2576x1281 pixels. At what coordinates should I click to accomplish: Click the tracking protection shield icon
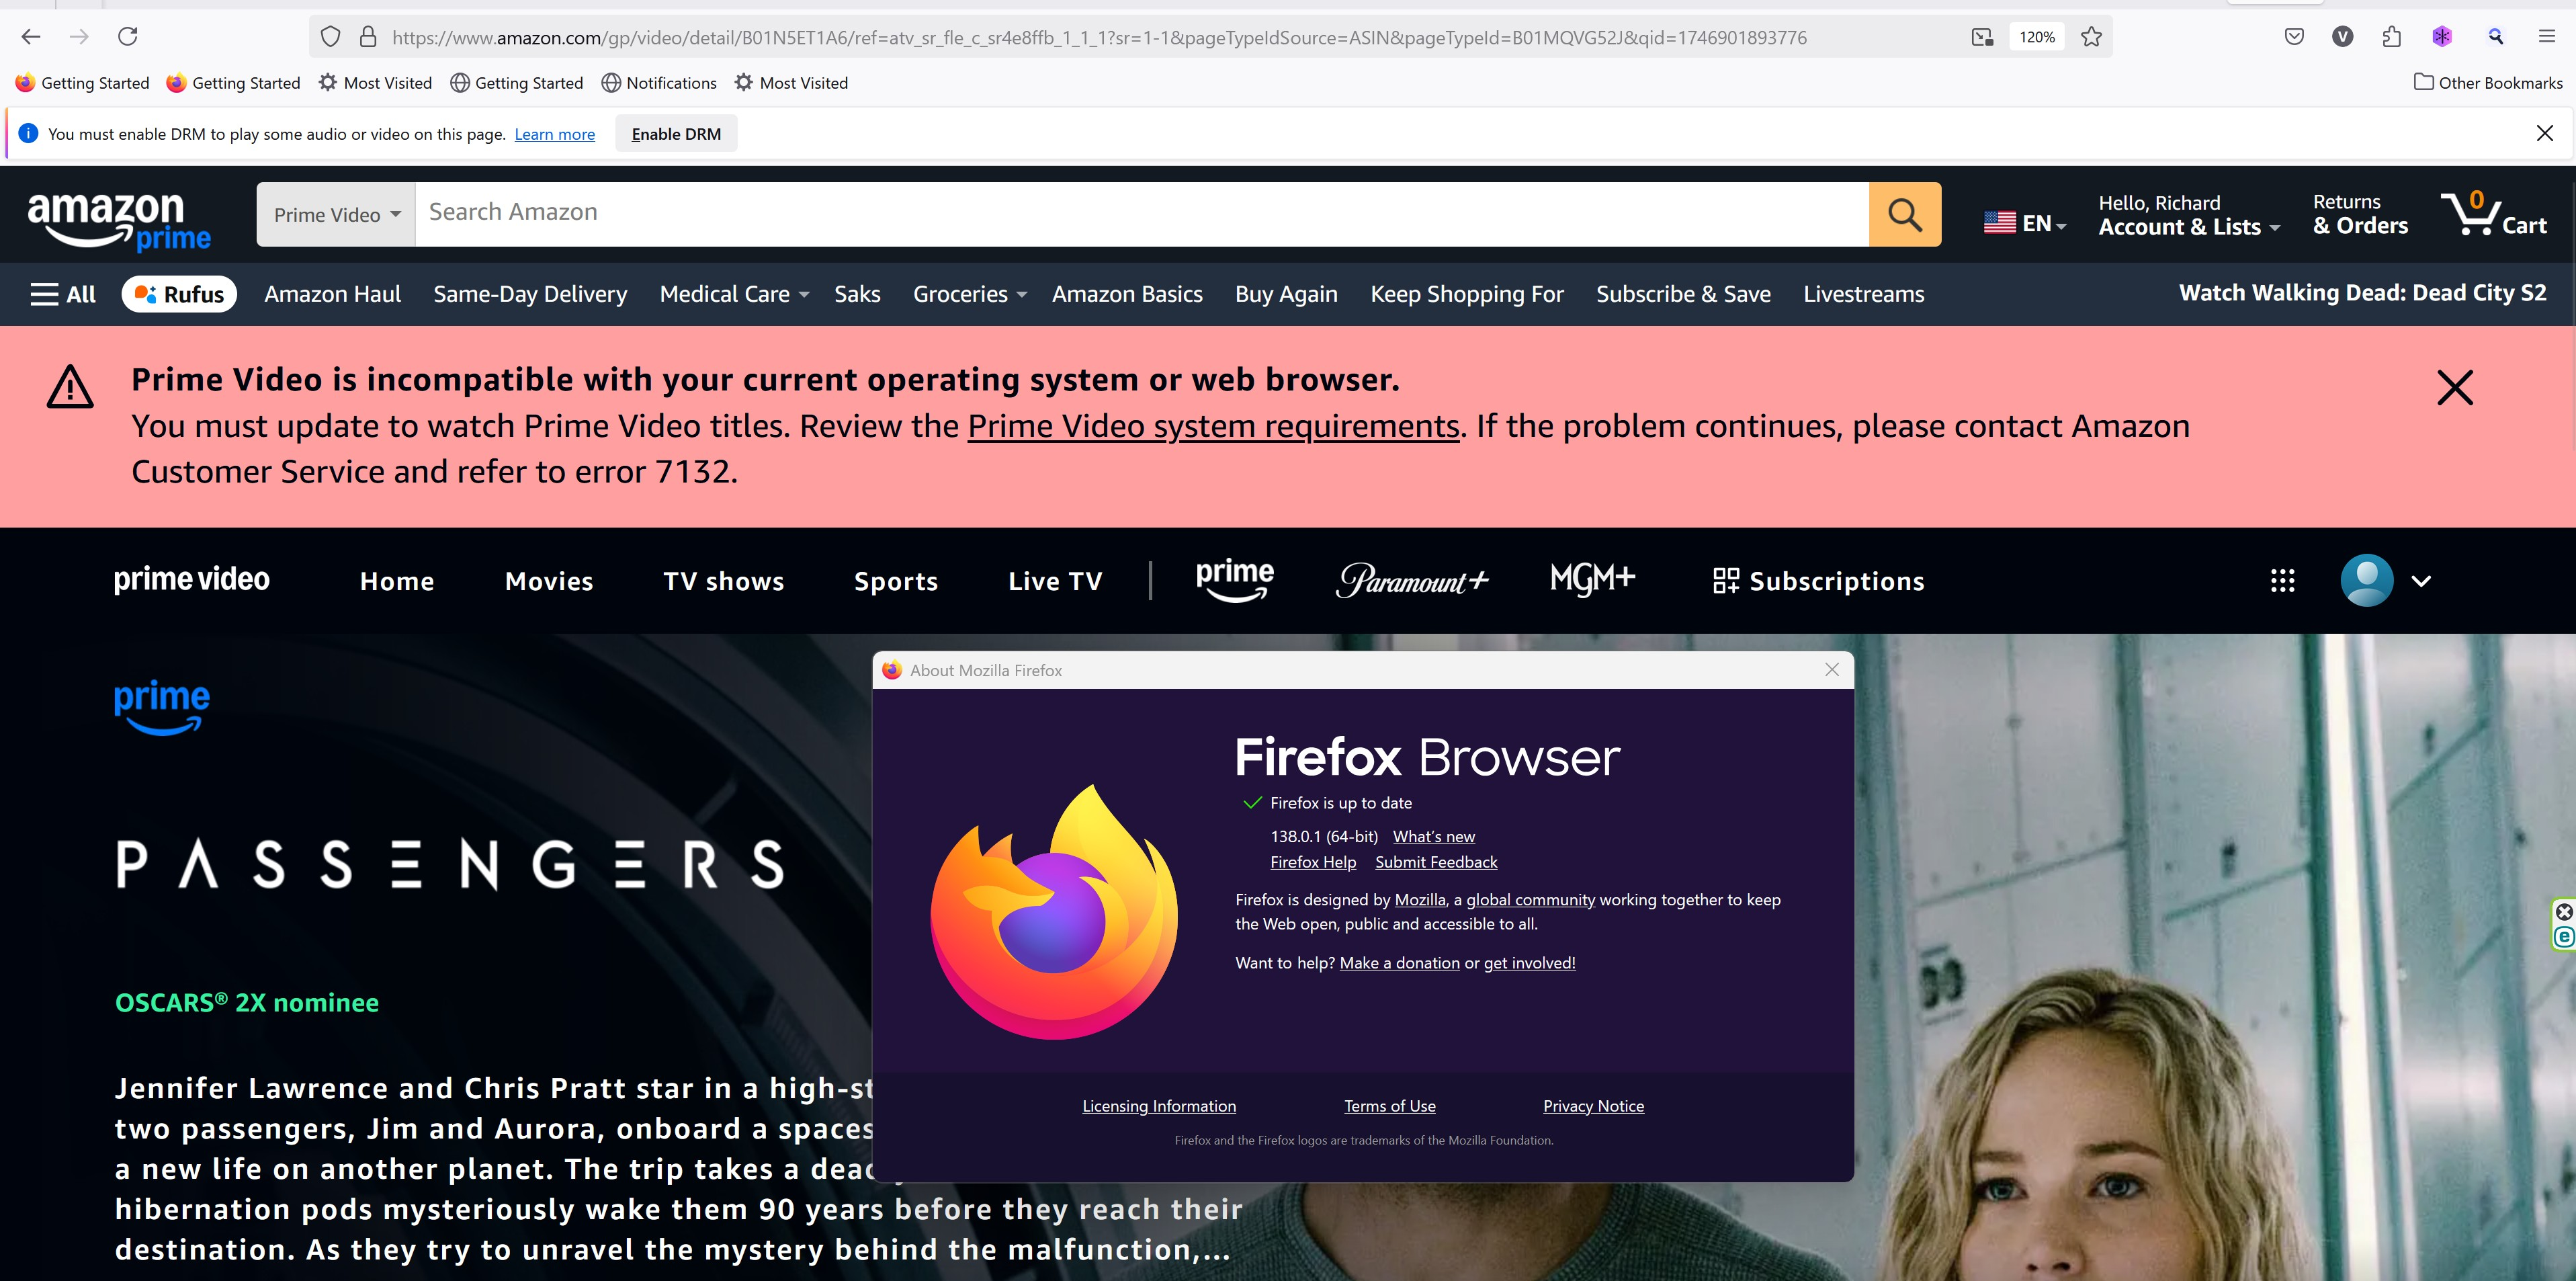(x=331, y=37)
